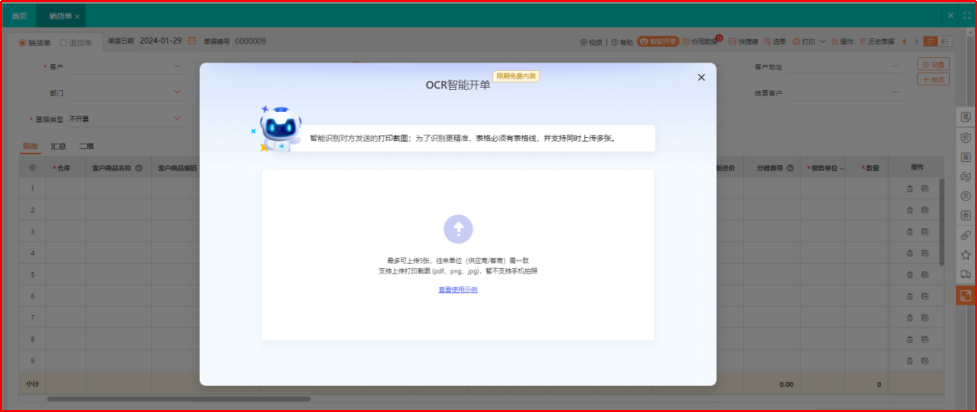Open 历史单据 in the toolbar
977x412 pixels.
[877, 42]
